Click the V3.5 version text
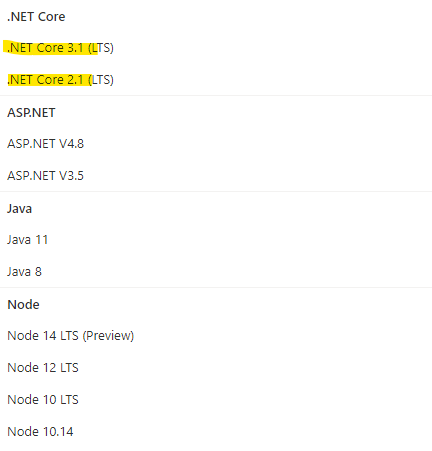The width and height of the screenshot is (432, 451). [x=71, y=176]
